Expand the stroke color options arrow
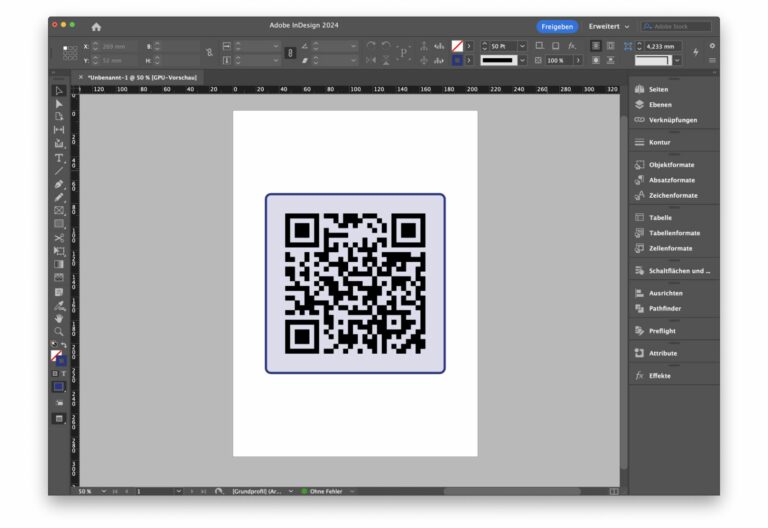 (469, 60)
